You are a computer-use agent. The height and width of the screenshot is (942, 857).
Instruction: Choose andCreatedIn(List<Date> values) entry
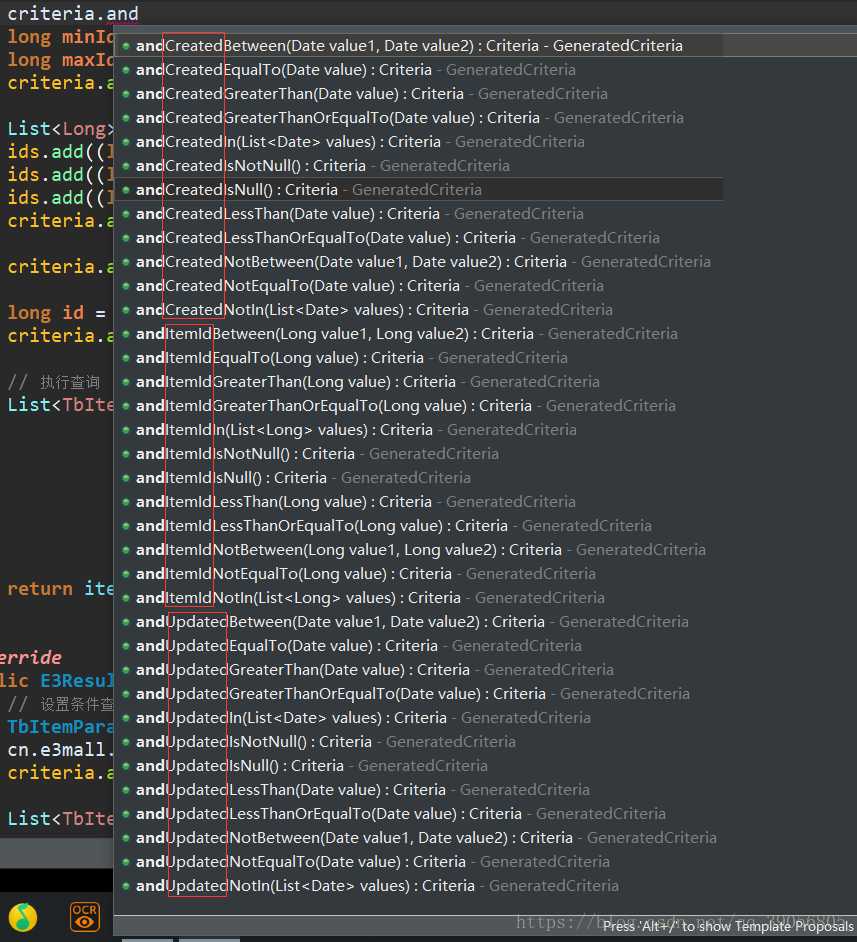click(x=418, y=142)
